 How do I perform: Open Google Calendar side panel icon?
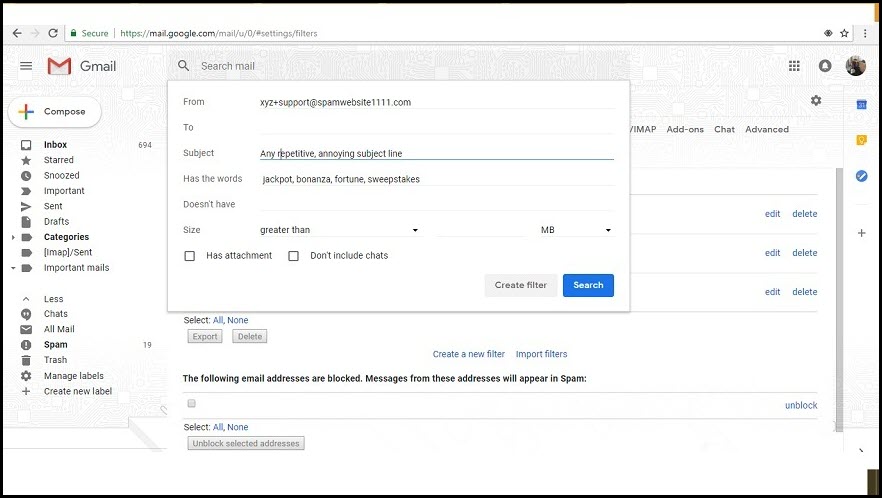[x=861, y=105]
